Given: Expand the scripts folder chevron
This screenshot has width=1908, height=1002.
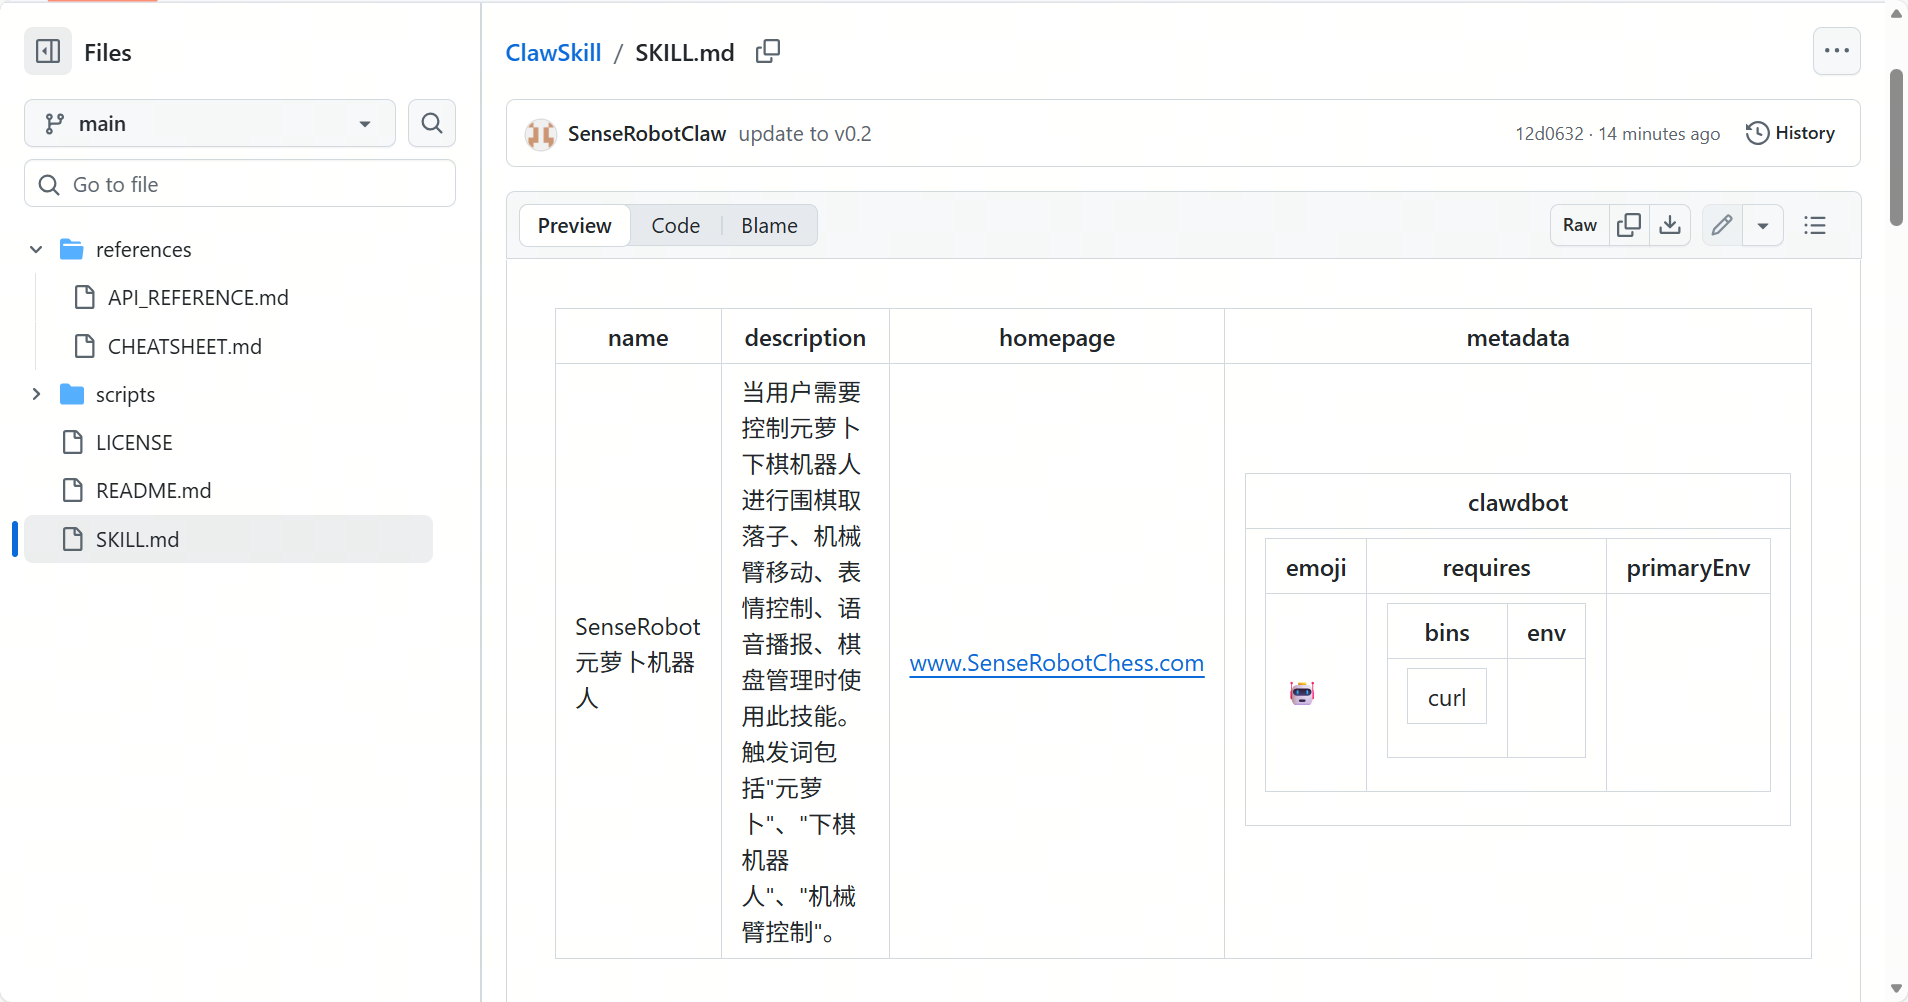Looking at the screenshot, I should [36, 394].
